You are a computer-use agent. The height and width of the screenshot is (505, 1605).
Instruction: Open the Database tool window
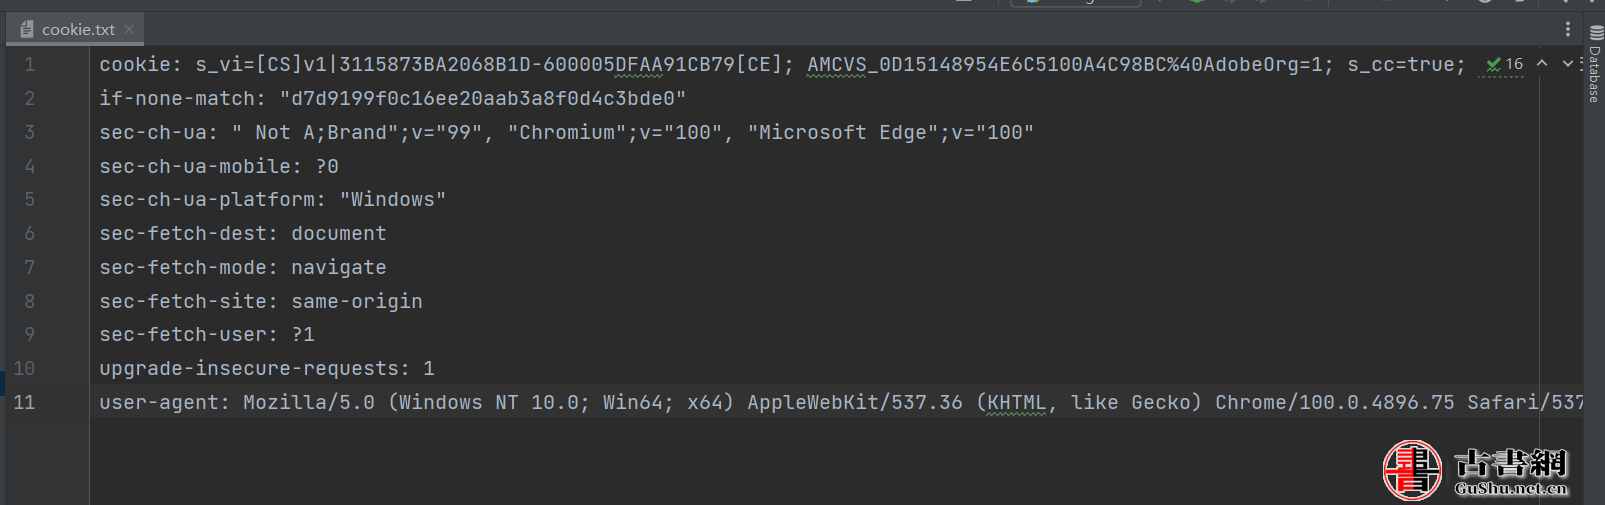(x=1594, y=63)
